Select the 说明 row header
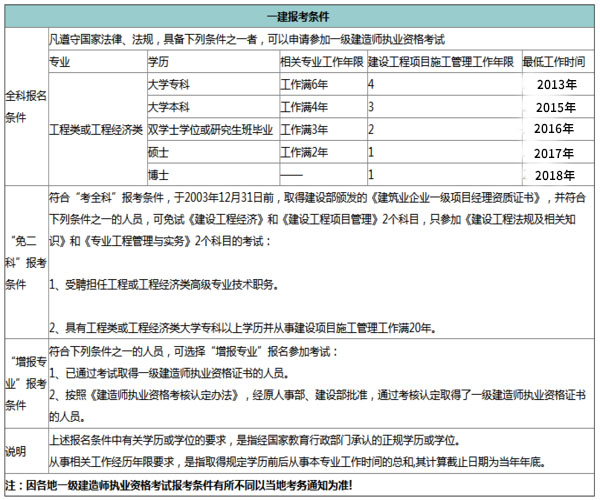The image size is (600, 500). [x=17, y=451]
